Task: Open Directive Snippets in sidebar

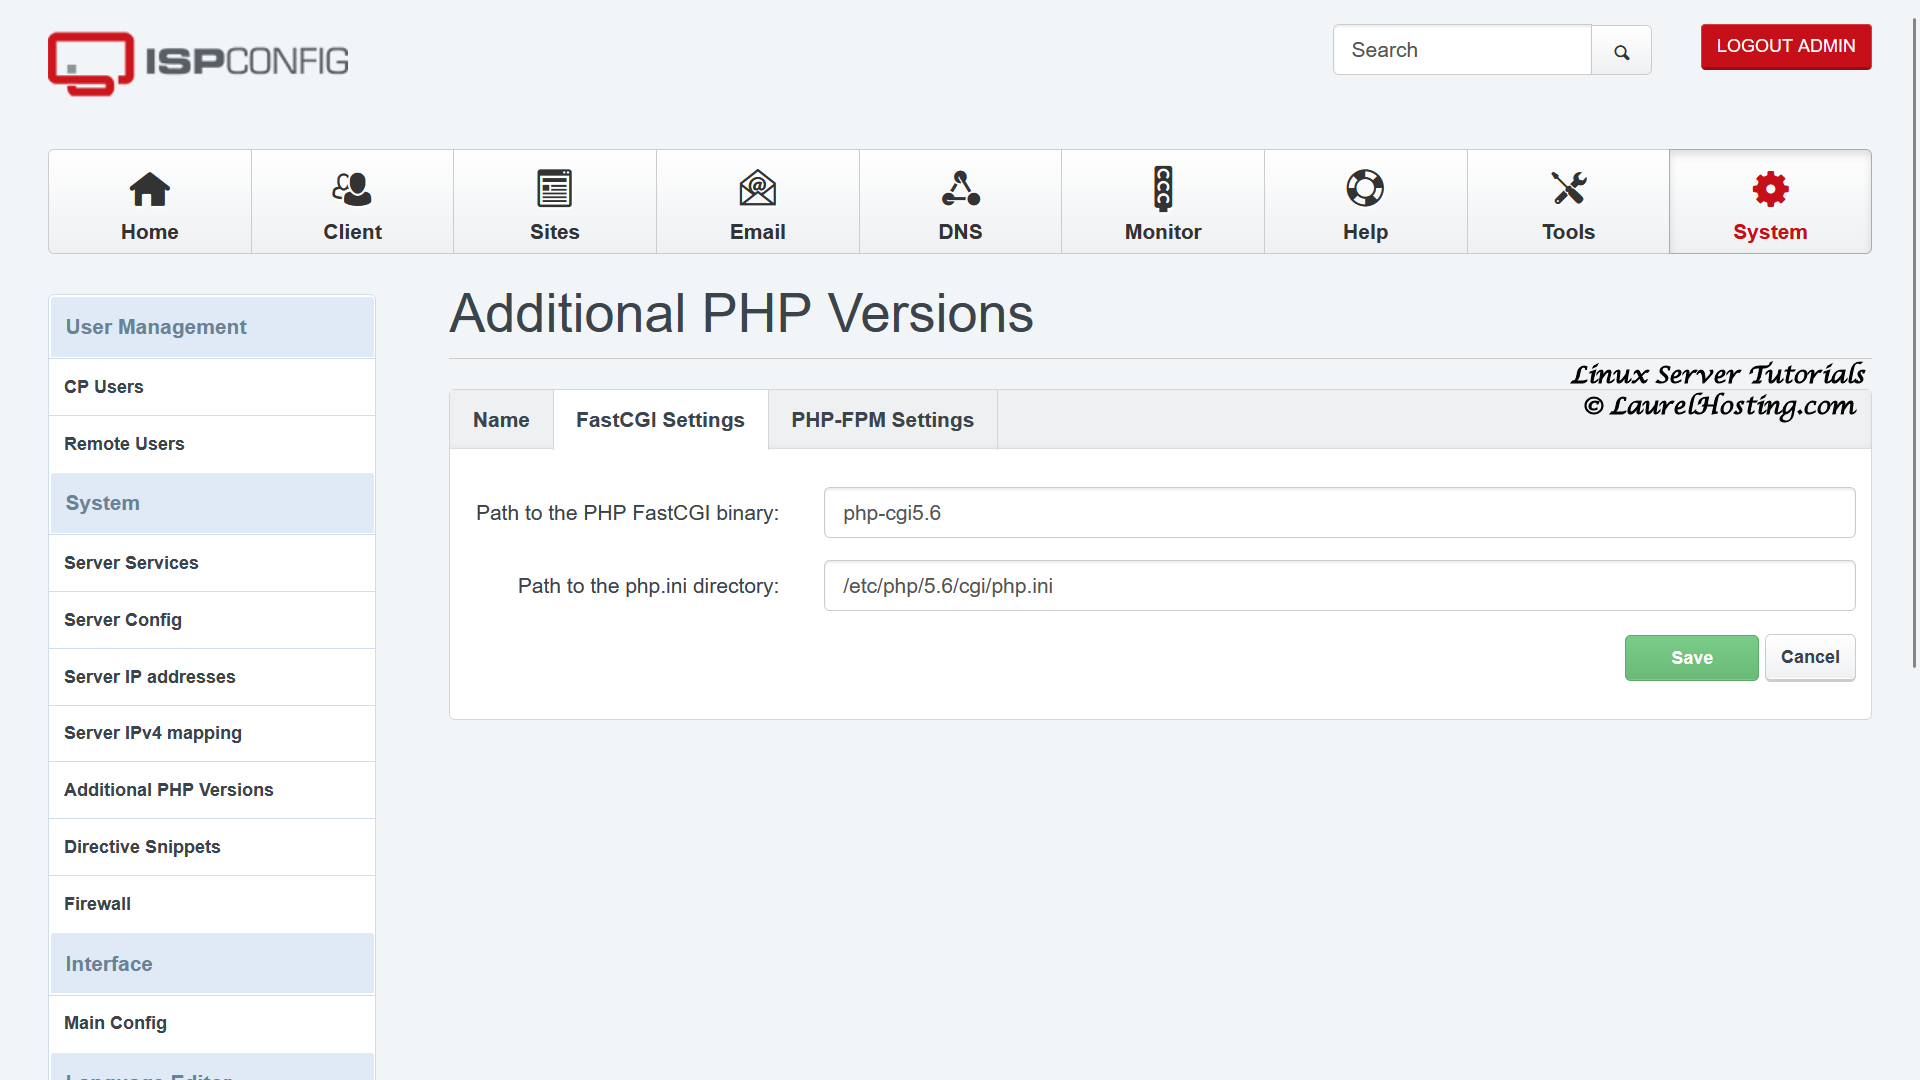Action: click(212, 847)
